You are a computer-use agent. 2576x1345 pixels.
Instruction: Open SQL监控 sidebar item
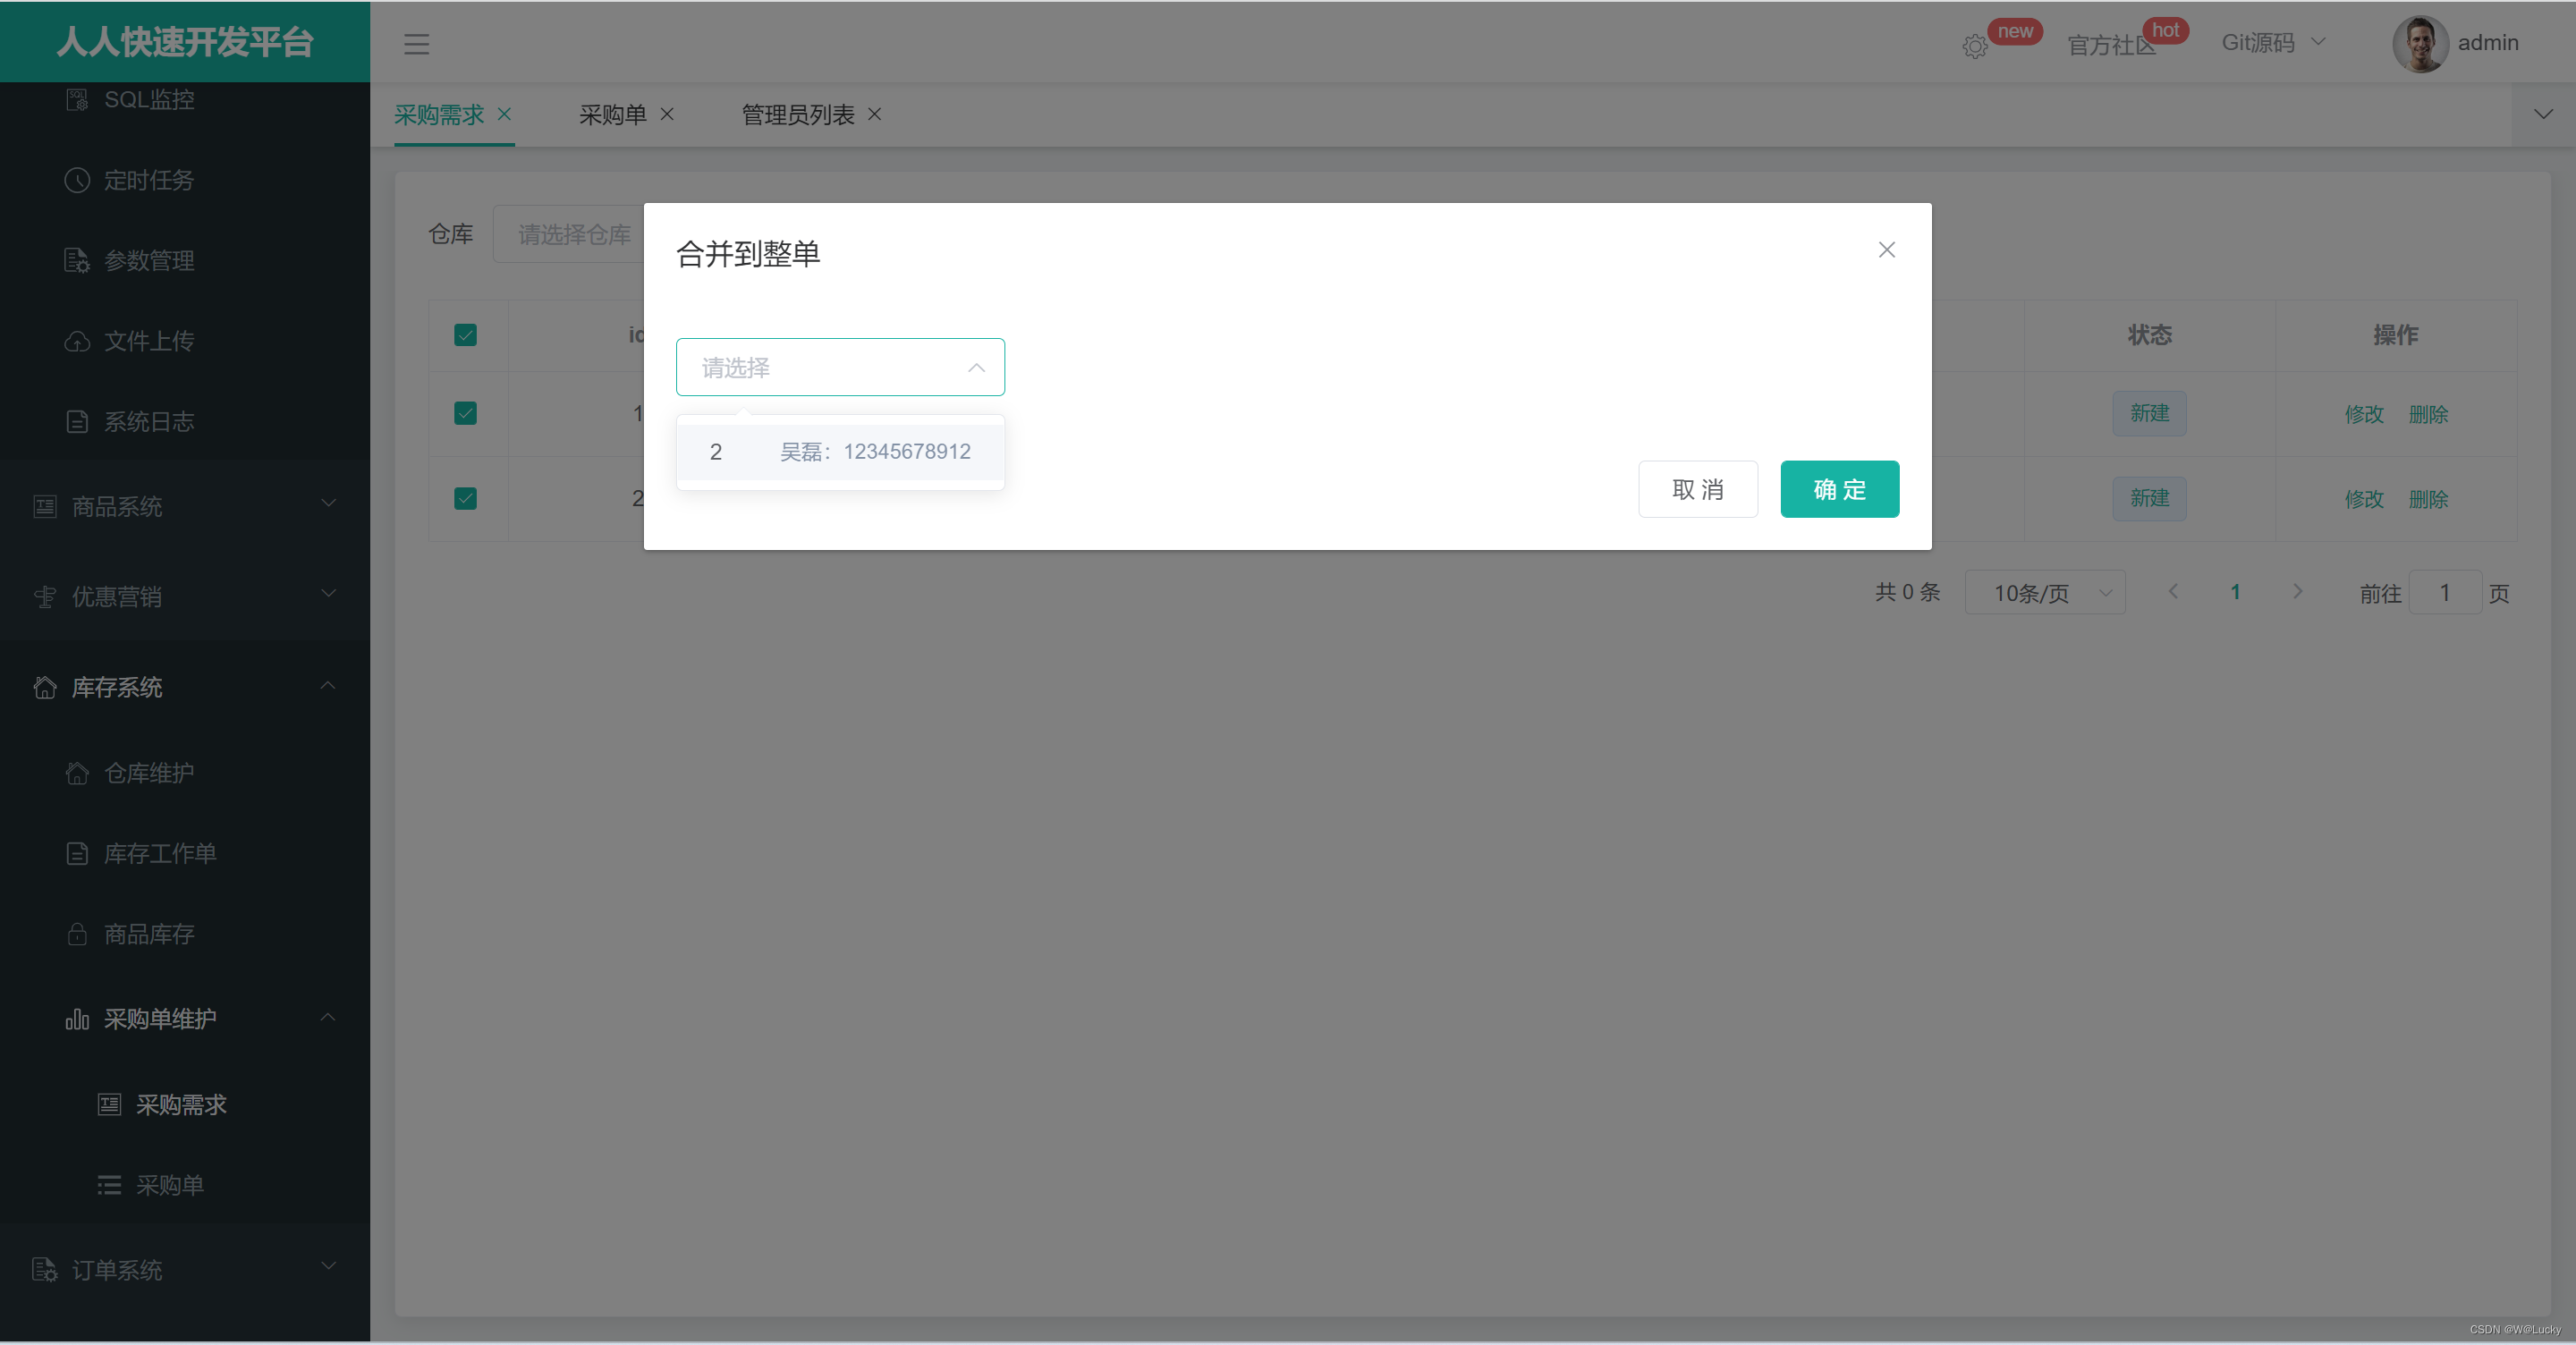click(149, 99)
